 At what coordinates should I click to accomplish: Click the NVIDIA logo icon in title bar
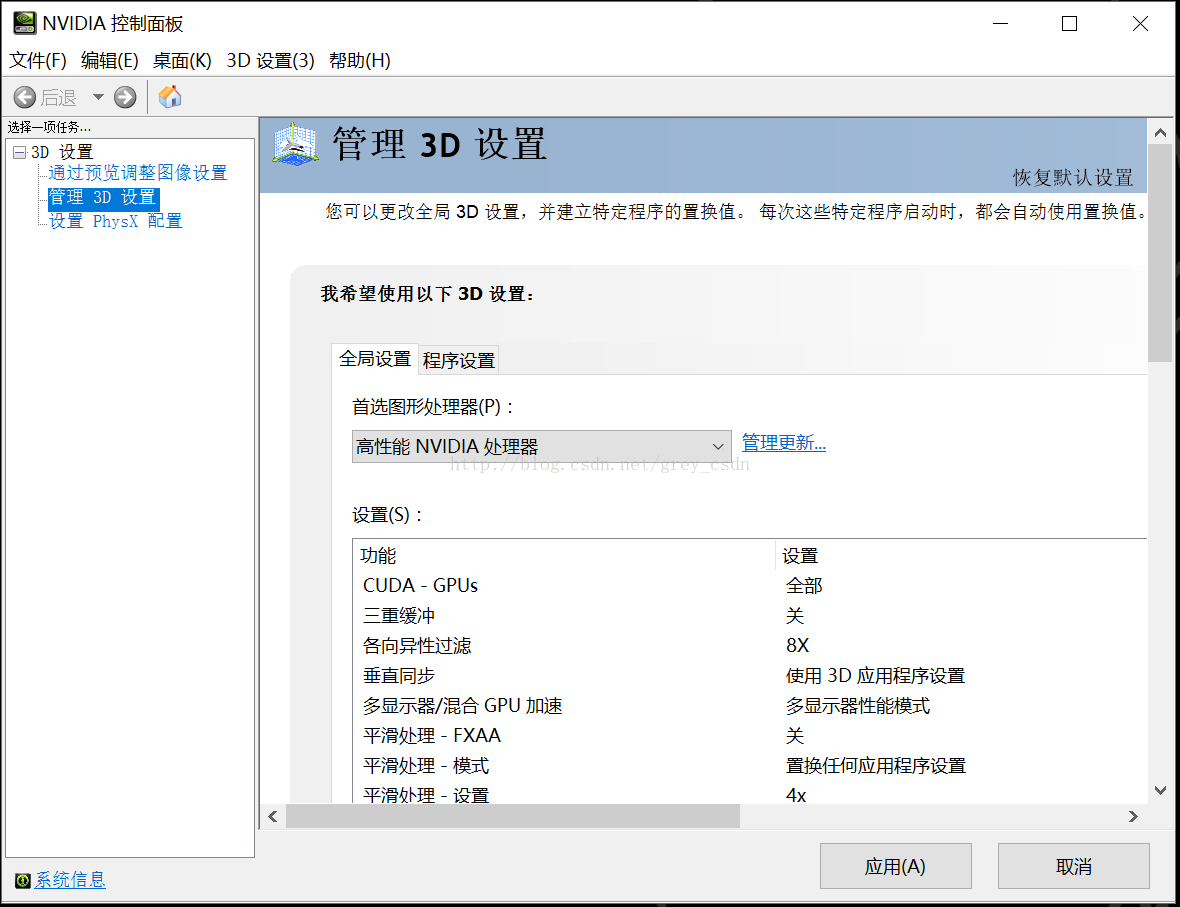click(x=25, y=23)
